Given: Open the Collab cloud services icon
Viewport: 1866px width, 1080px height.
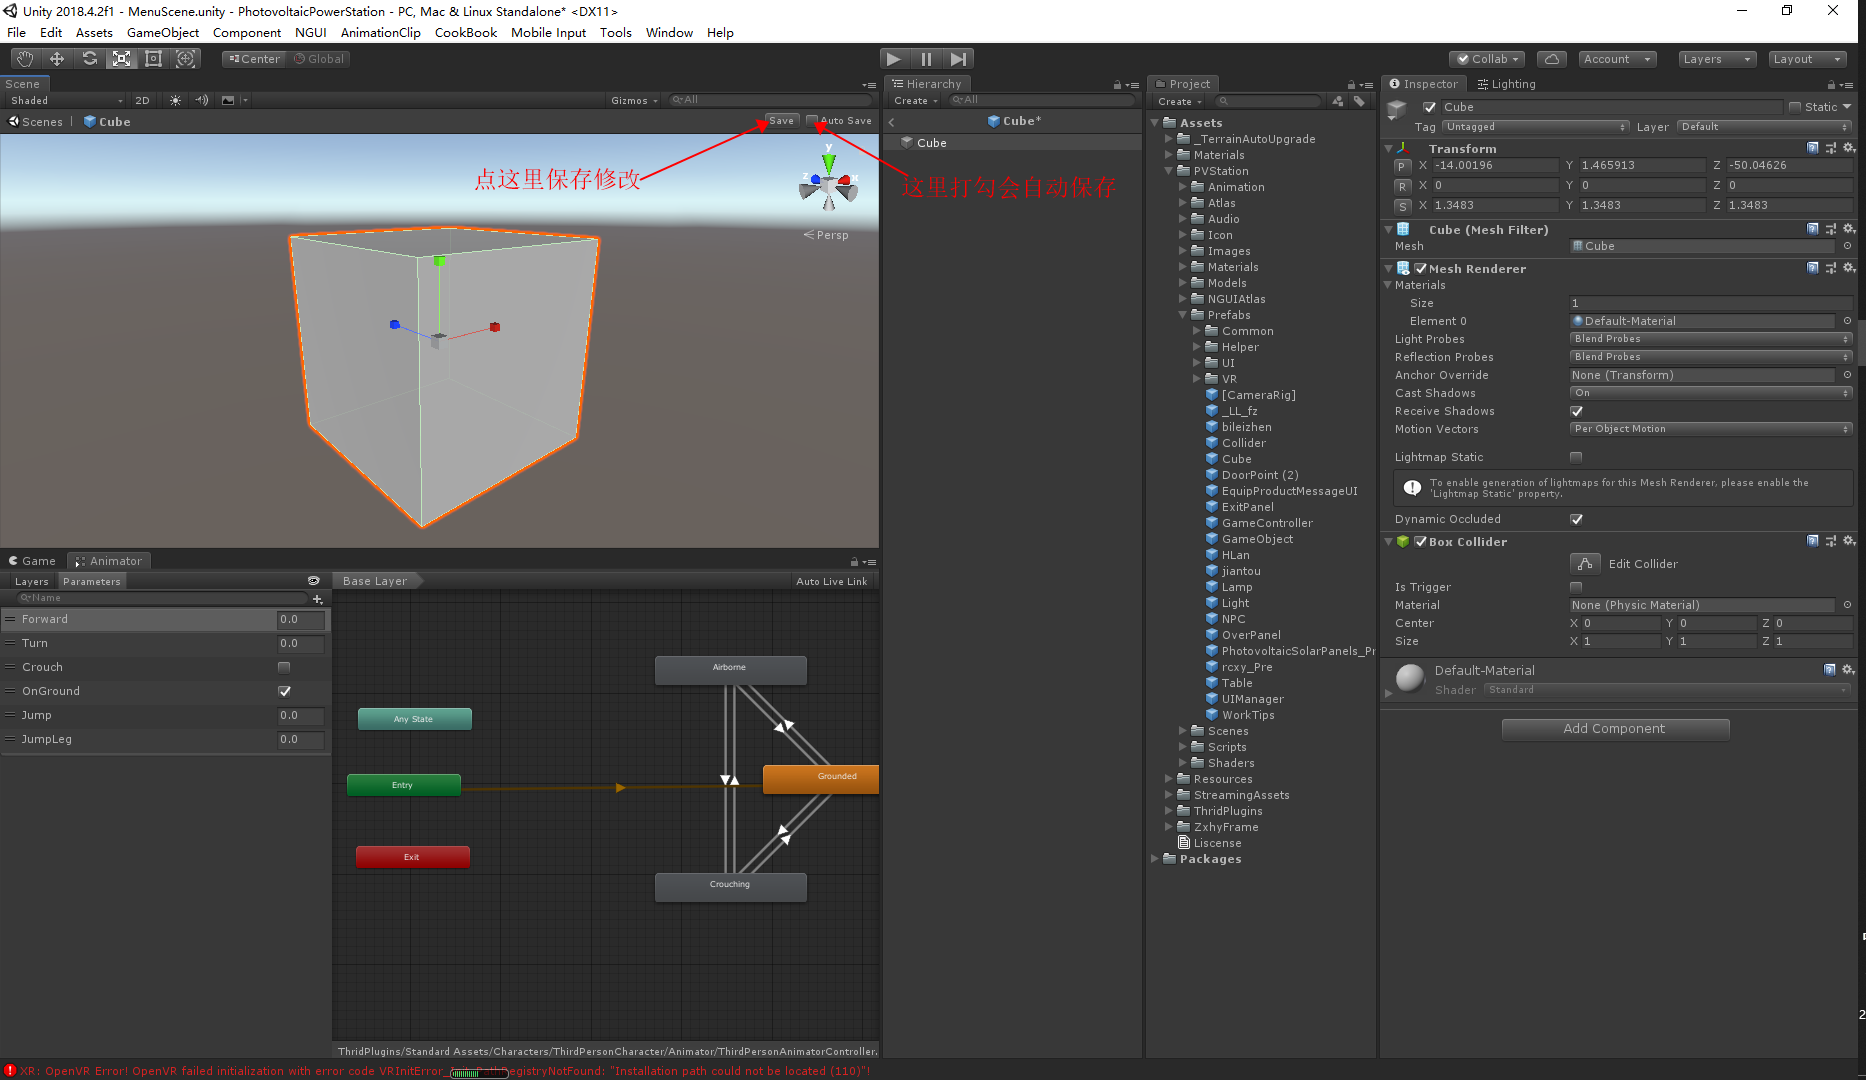Looking at the screenshot, I should [x=1551, y=59].
